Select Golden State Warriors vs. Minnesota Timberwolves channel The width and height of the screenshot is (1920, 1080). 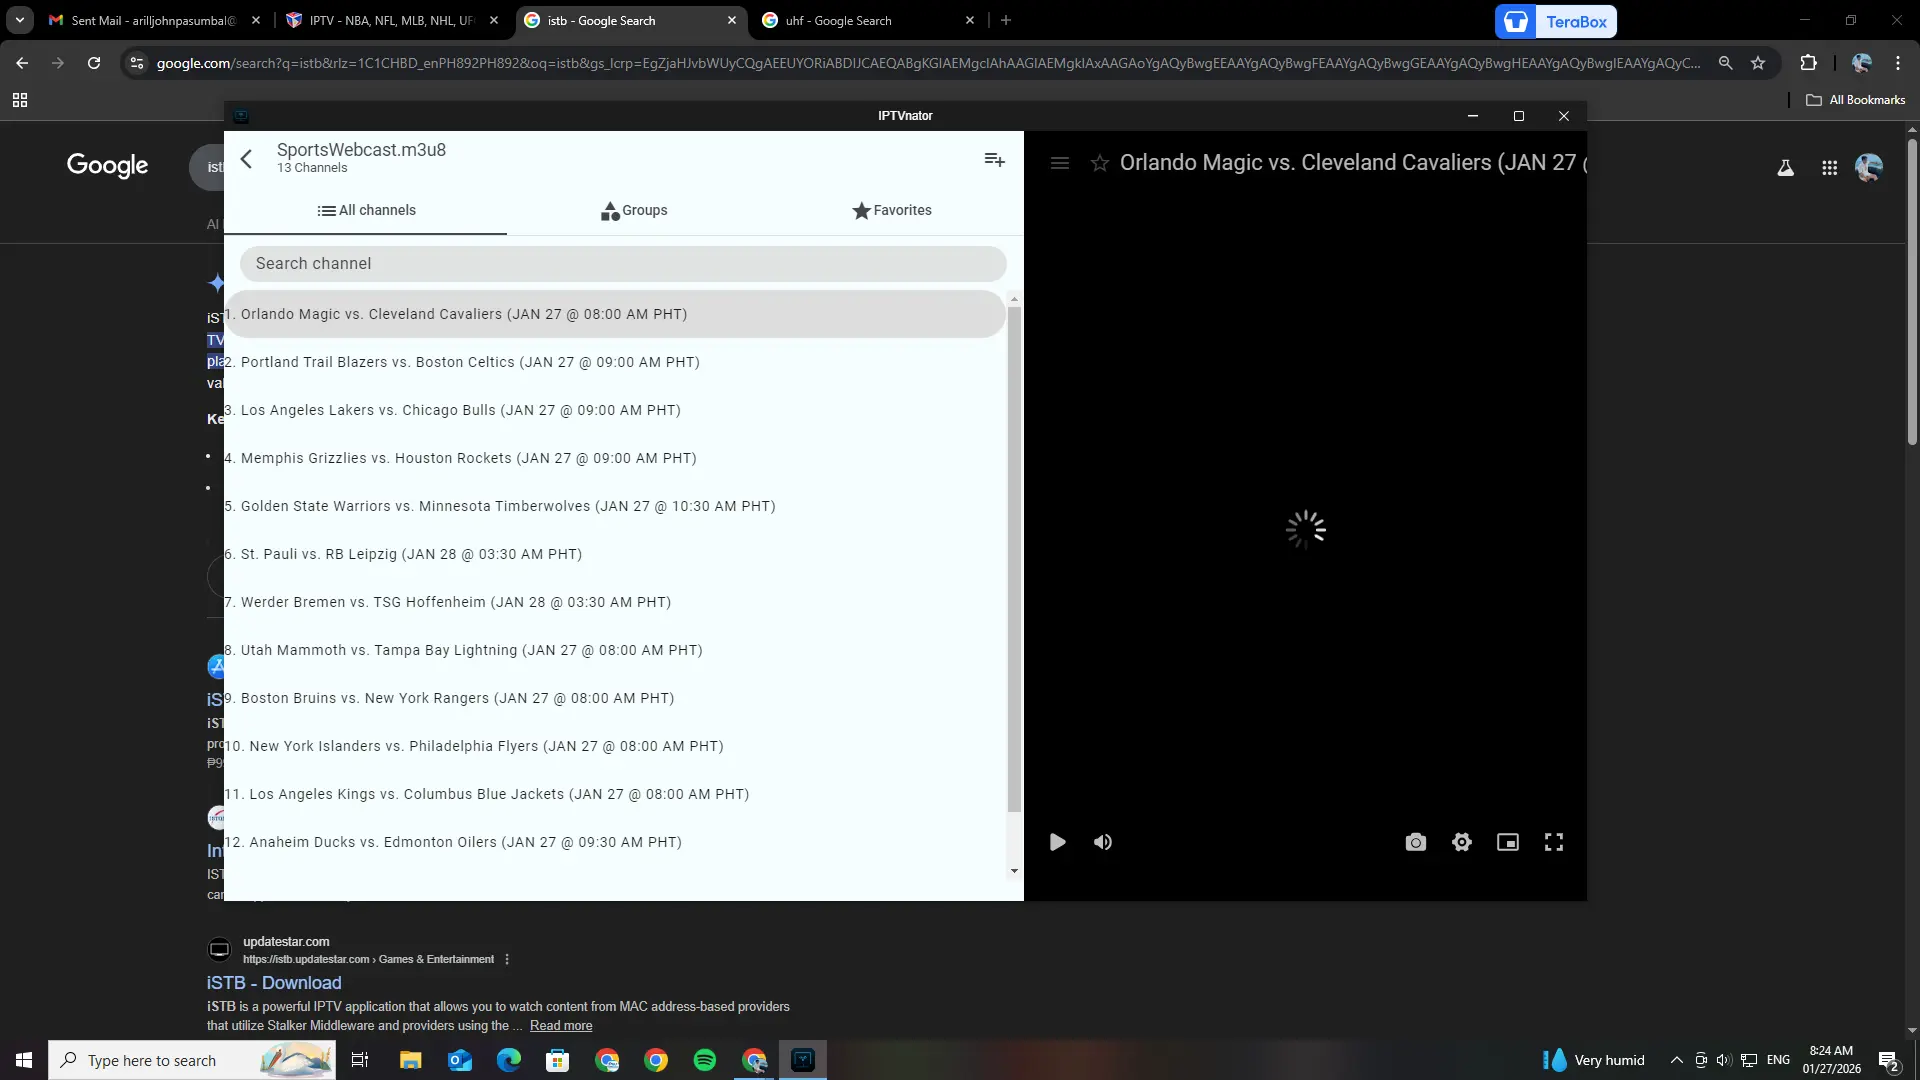click(x=614, y=506)
